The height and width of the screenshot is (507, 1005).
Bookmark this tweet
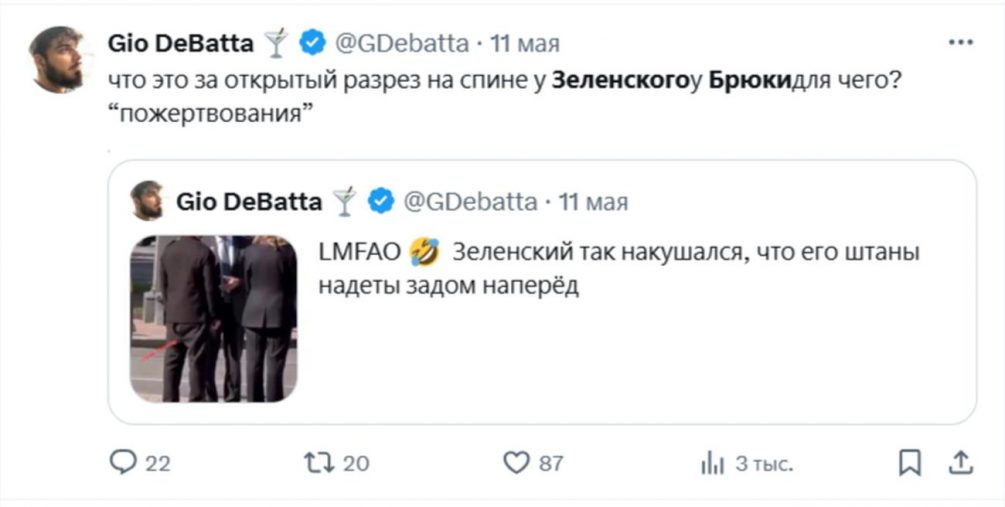click(909, 462)
